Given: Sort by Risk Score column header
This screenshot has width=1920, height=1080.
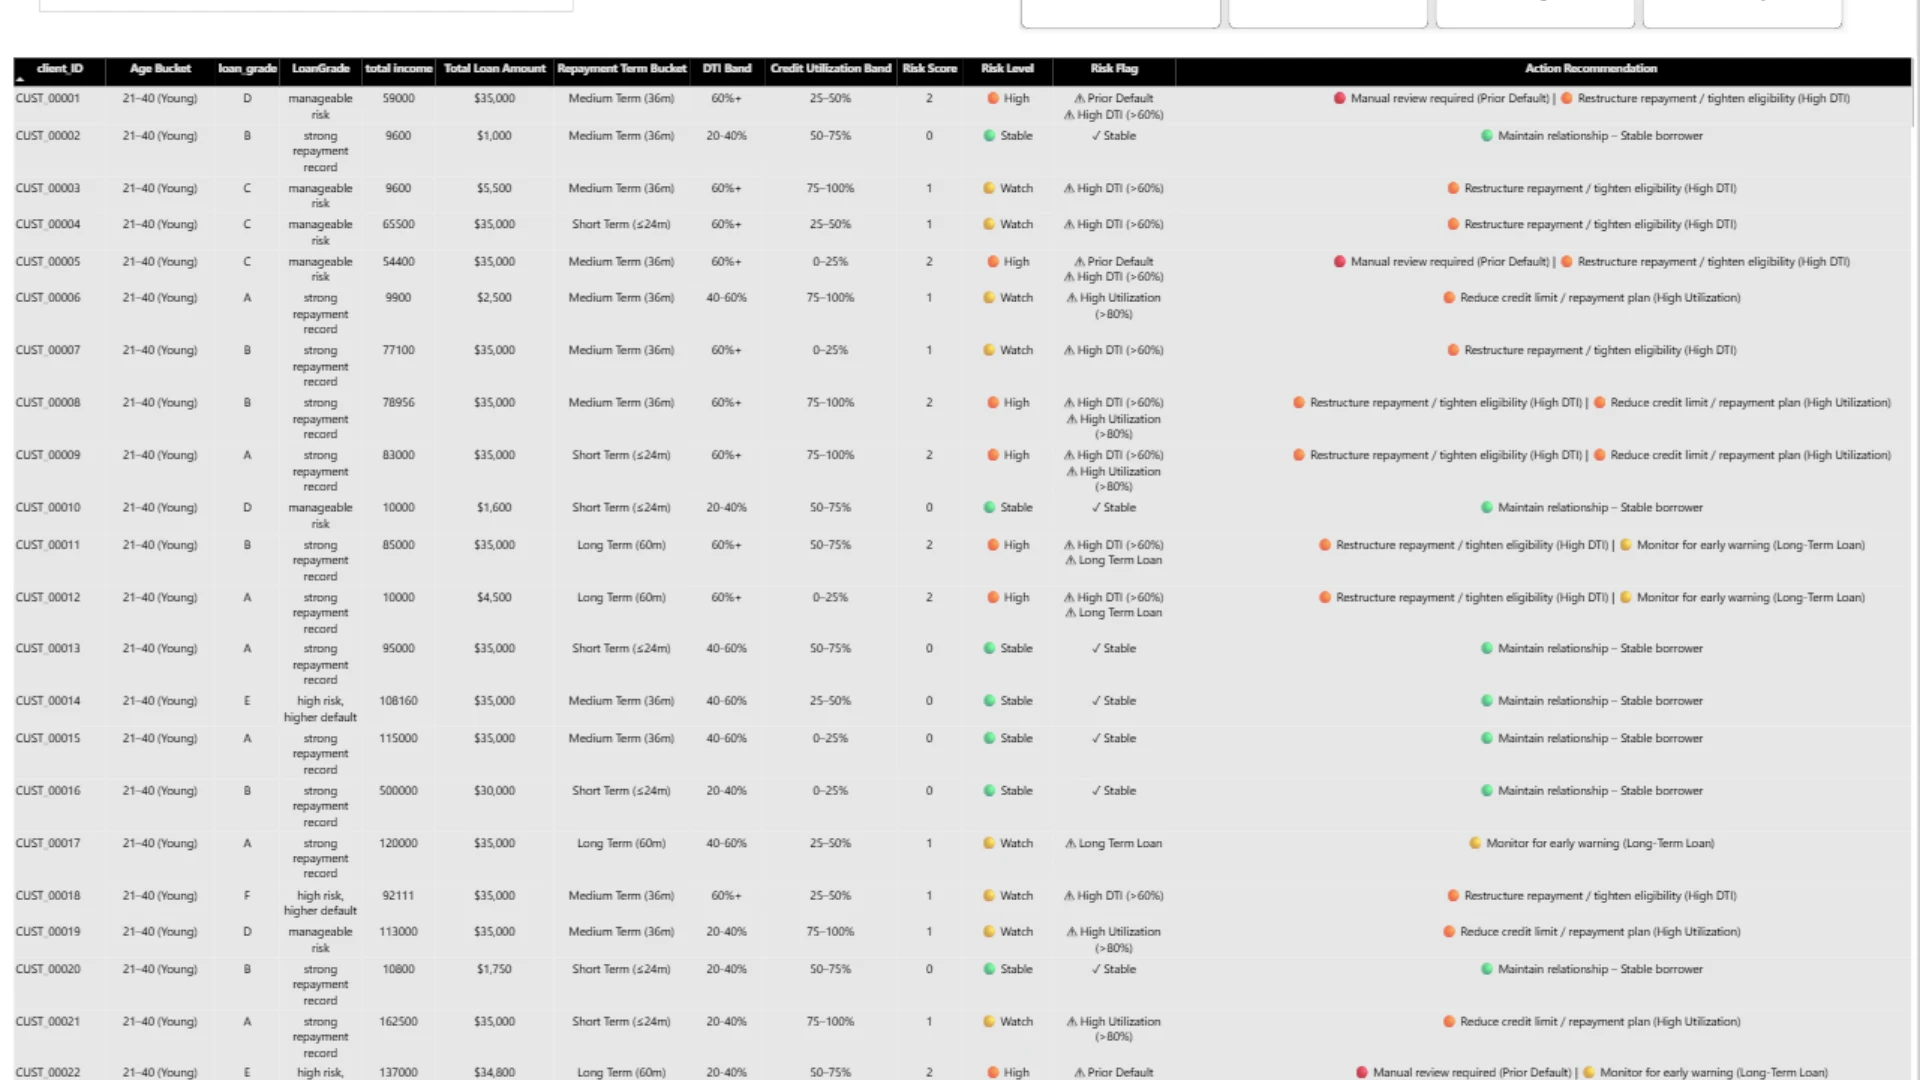Looking at the screenshot, I should tap(929, 69).
